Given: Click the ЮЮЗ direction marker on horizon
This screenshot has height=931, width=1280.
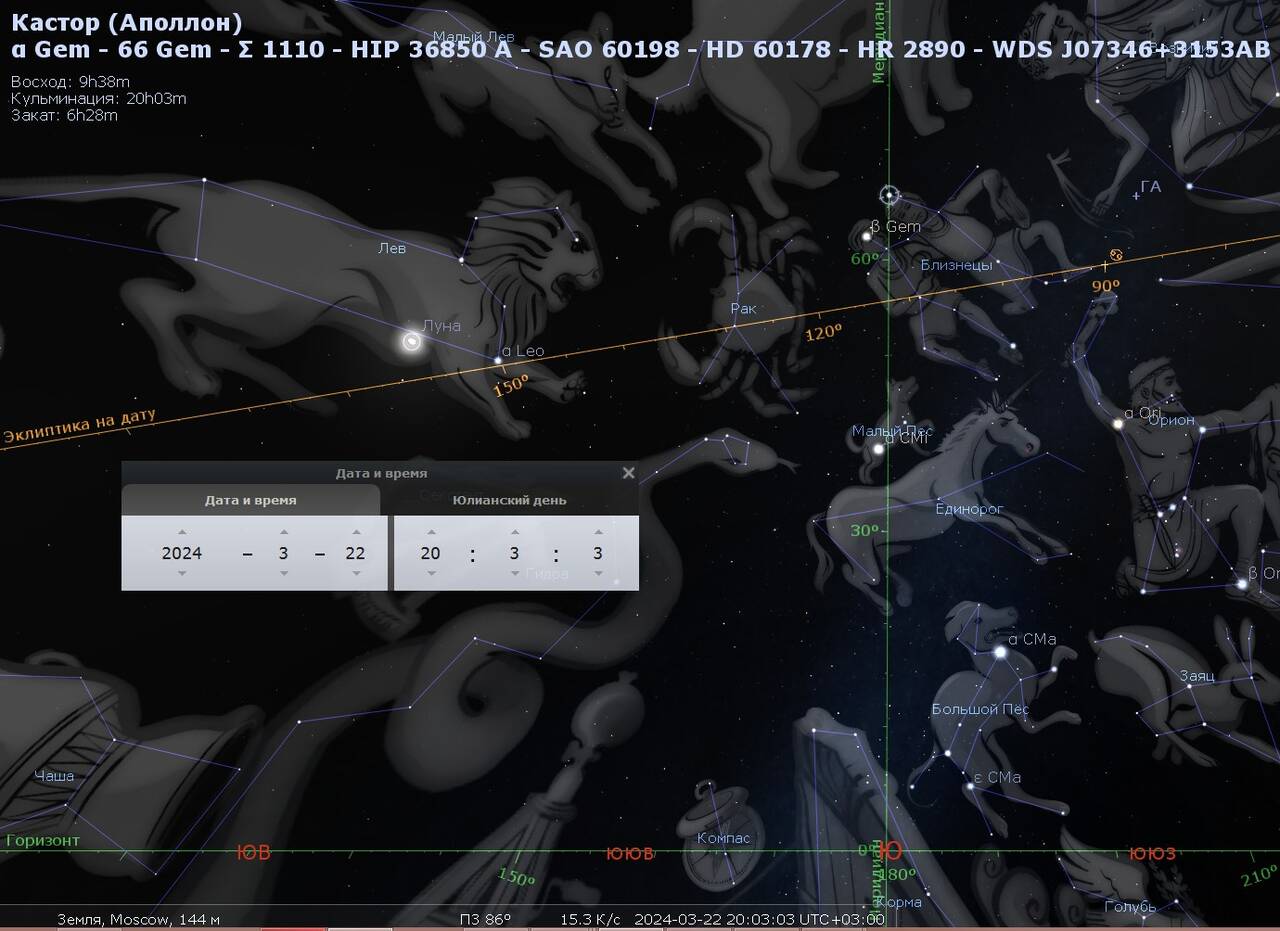Looking at the screenshot, I should (1152, 853).
